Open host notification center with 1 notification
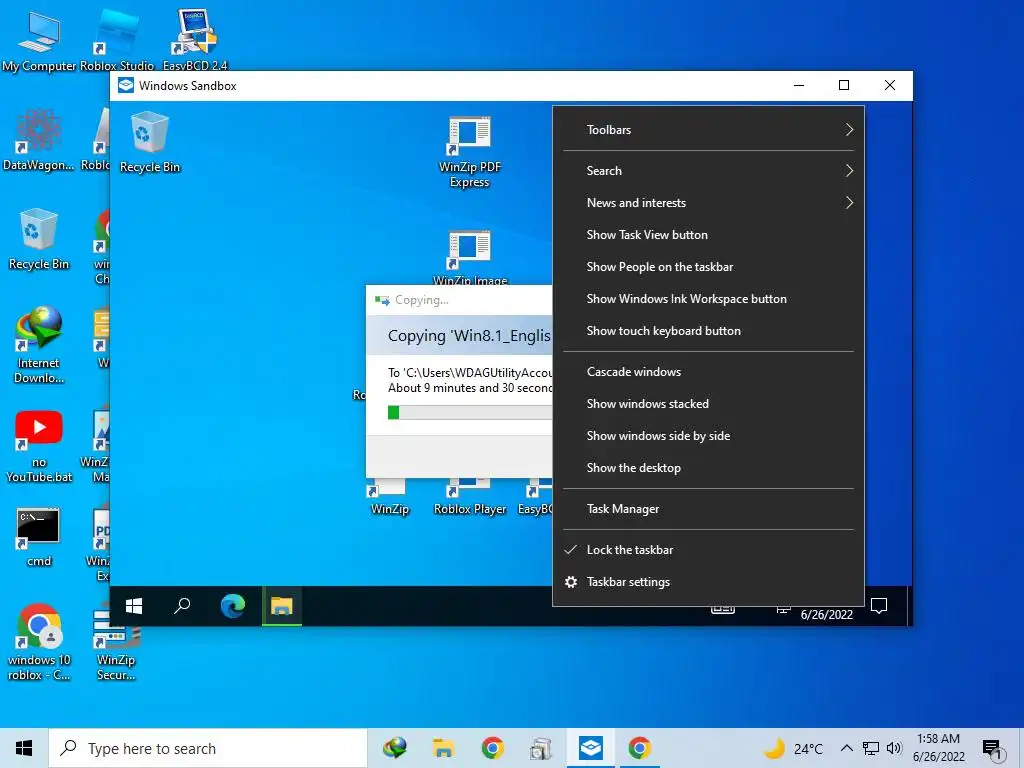This screenshot has width=1024, height=768. 993,750
